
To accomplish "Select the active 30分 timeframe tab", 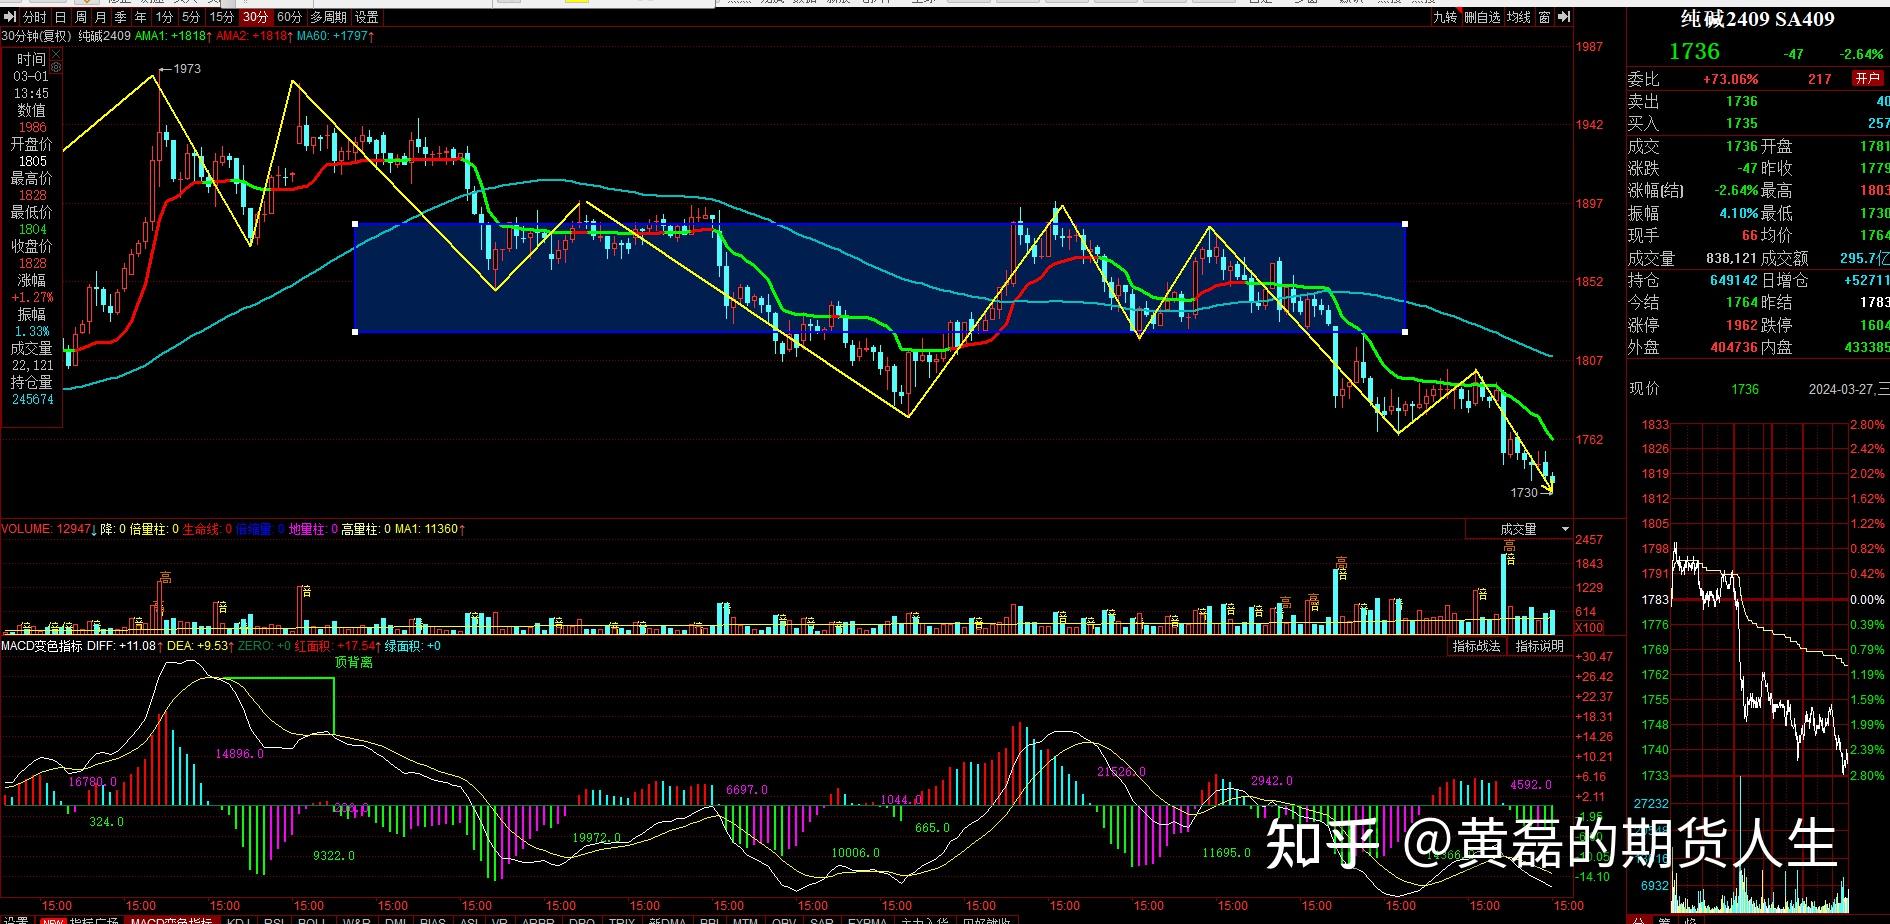I will coord(256,17).
